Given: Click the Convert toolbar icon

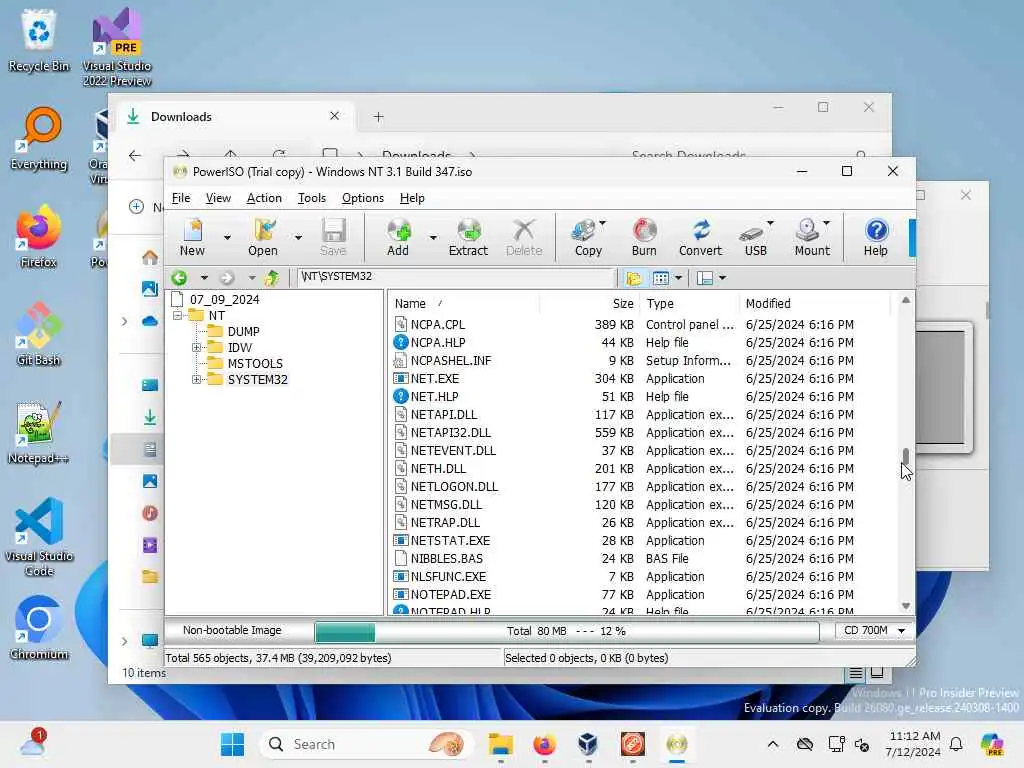Looking at the screenshot, I should (700, 237).
